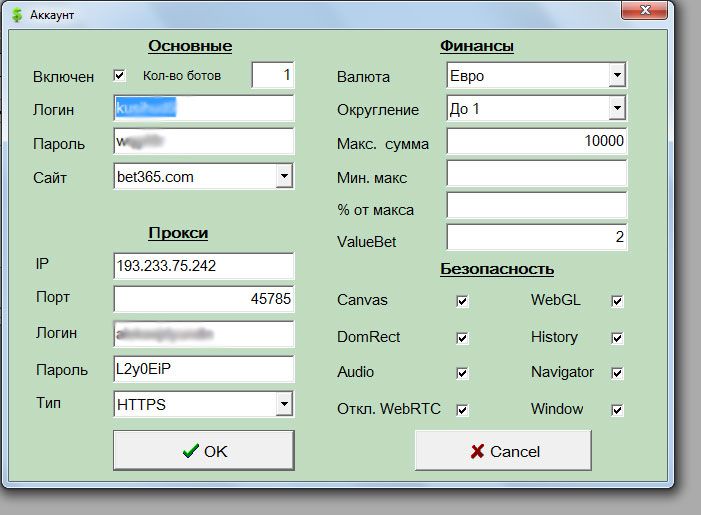
Task: Toggle the Откл. WebRTC checkbox
Action: [462, 410]
